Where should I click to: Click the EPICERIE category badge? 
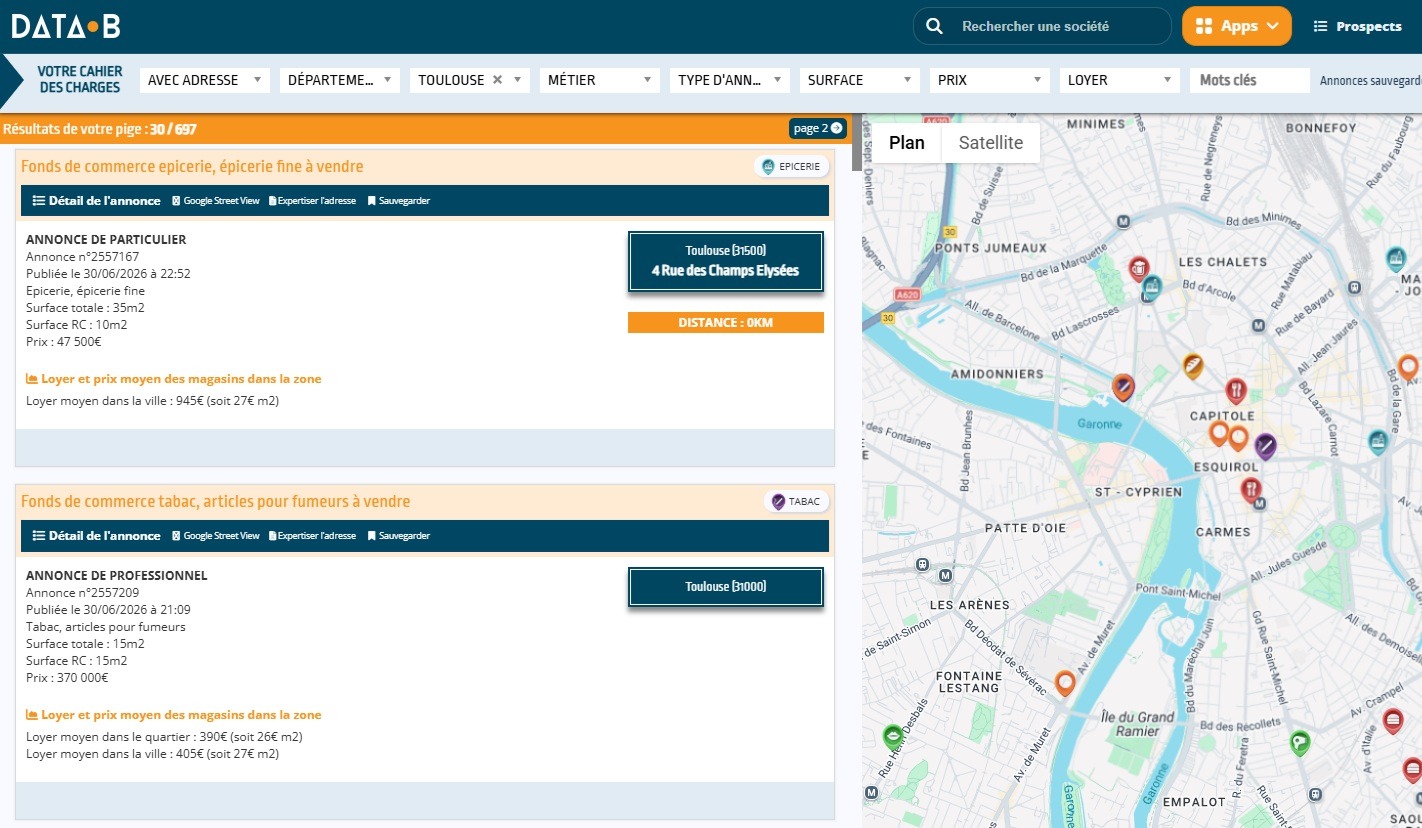tap(791, 167)
